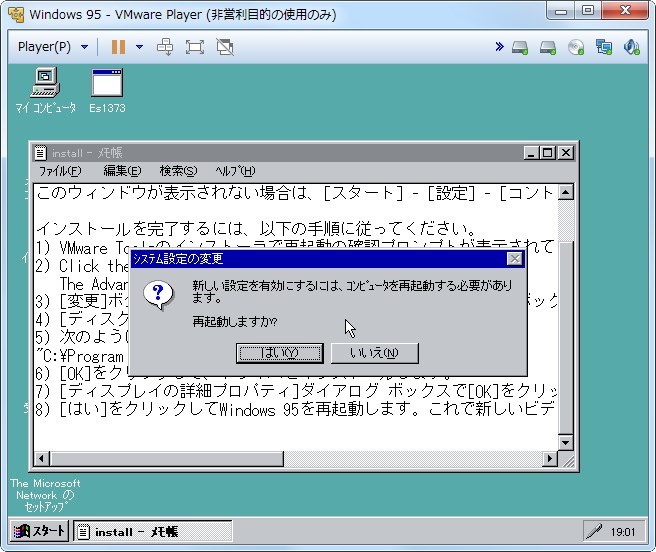Image resolution: width=656 pixels, height=552 pixels.
Task: Click the 19:01 clock in tray
Action: (623, 532)
